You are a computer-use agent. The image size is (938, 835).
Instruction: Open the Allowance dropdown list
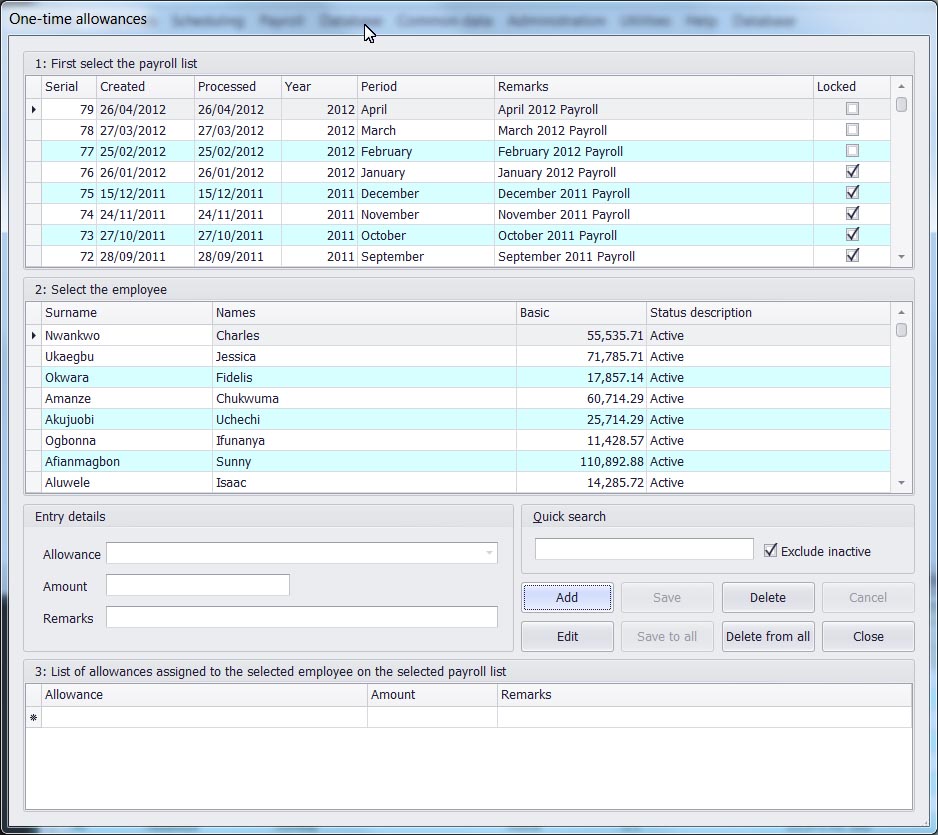(489, 554)
